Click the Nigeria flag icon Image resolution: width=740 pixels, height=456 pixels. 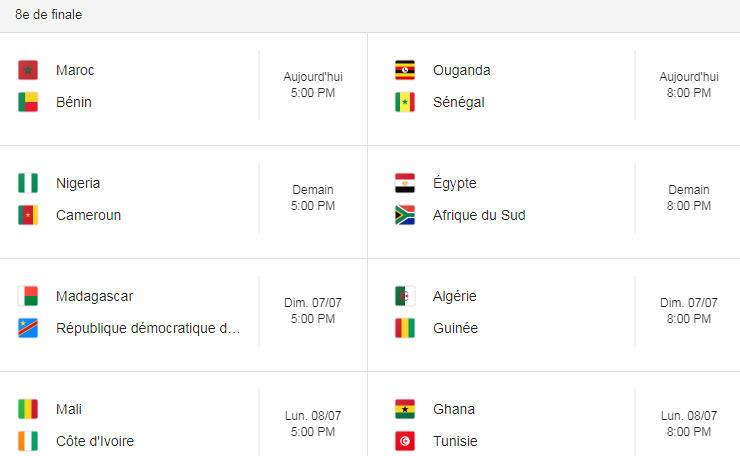[x=28, y=183]
